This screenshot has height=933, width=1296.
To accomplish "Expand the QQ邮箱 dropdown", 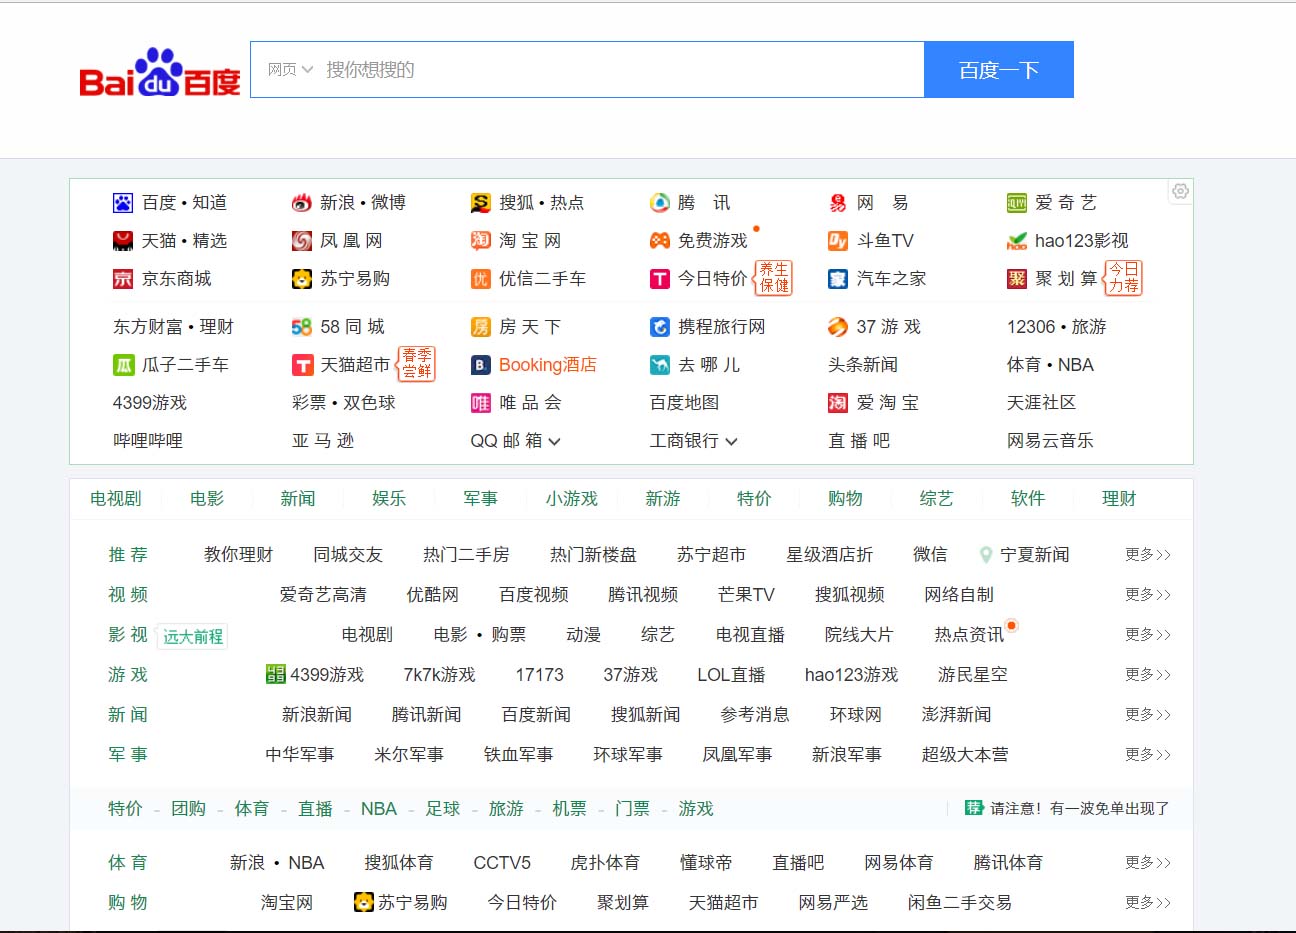I will click(554, 441).
